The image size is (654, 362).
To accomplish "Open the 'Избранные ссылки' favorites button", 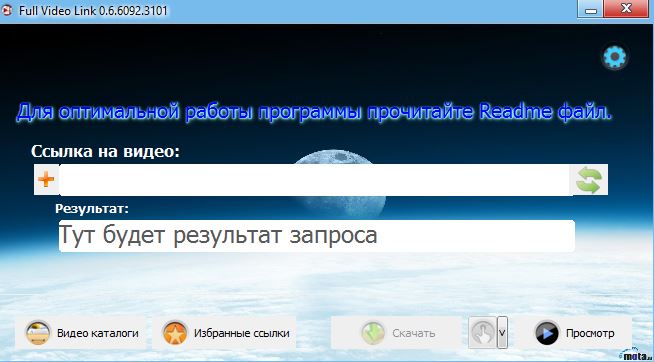I will (x=224, y=333).
